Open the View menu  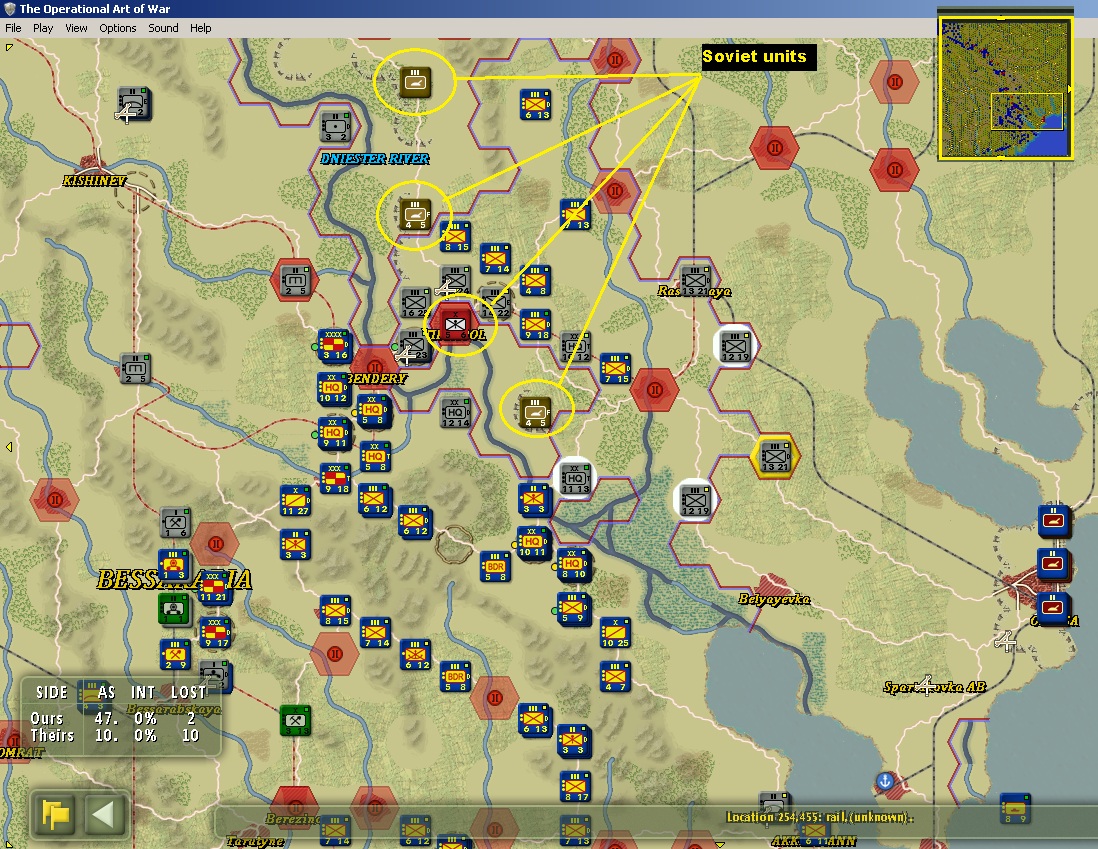[76, 28]
